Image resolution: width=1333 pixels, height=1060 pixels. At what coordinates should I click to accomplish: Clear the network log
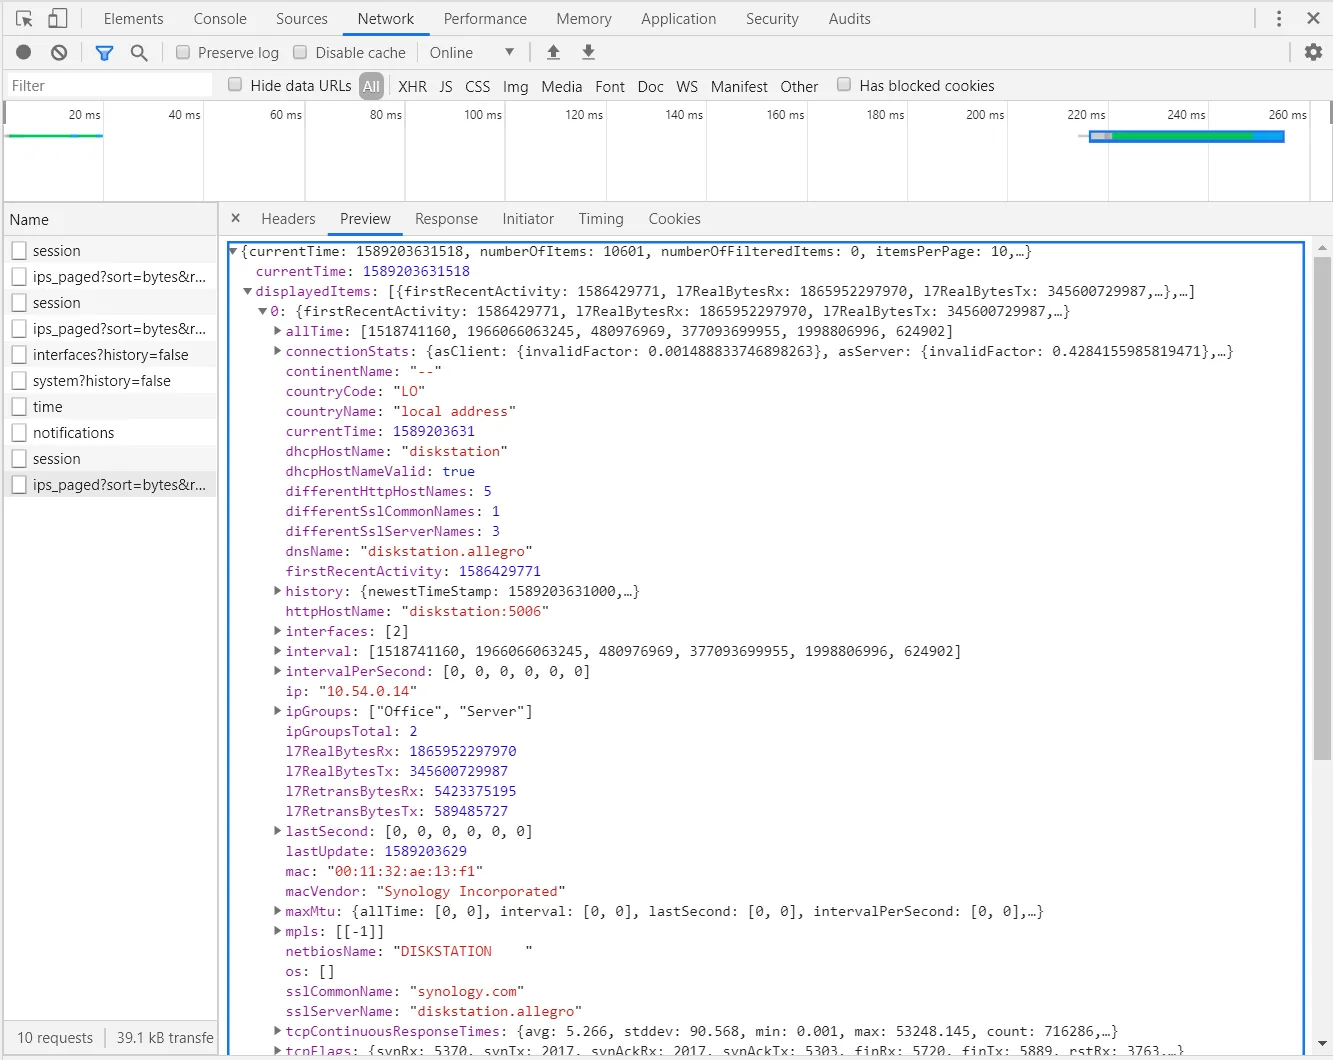pyautogui.click(x=59, y=52)
